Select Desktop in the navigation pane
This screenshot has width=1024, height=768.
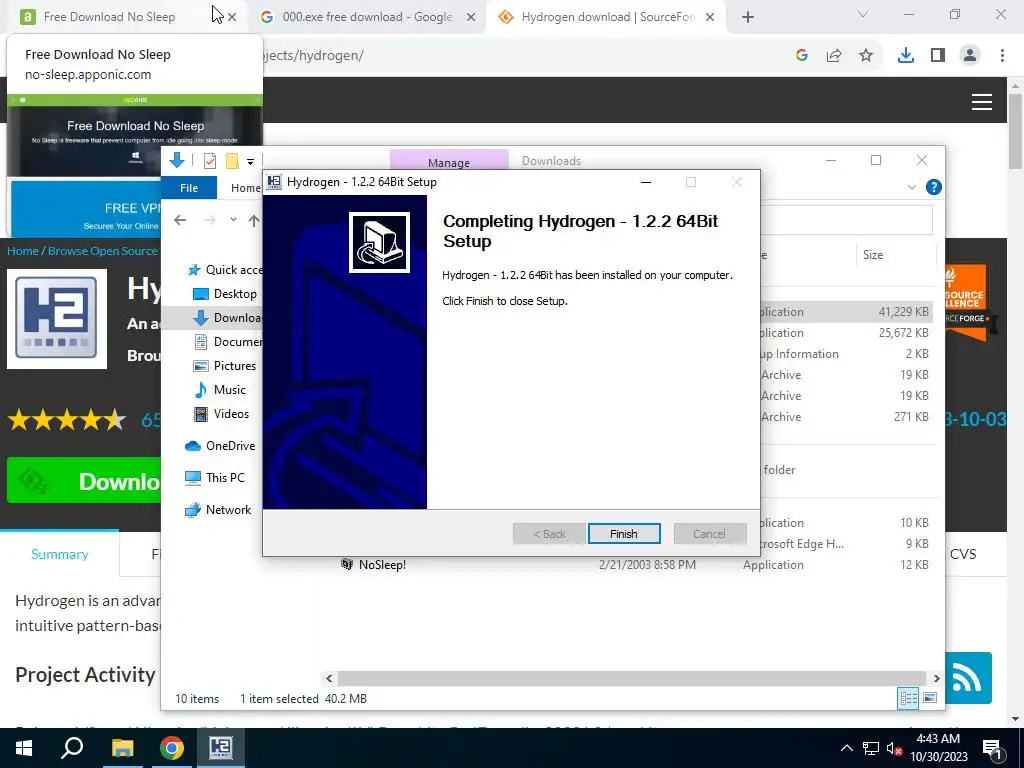(226, 294)
